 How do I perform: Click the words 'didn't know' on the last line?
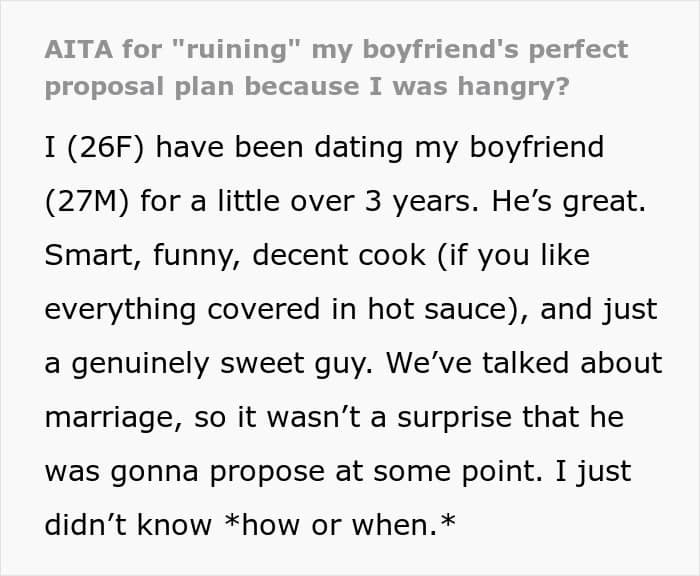point(128,524)
